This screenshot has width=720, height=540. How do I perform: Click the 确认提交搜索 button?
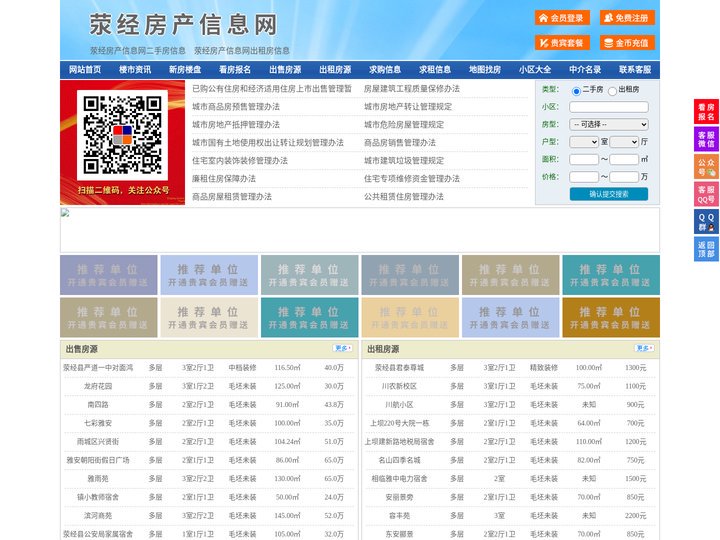click(x=609, y=194)
